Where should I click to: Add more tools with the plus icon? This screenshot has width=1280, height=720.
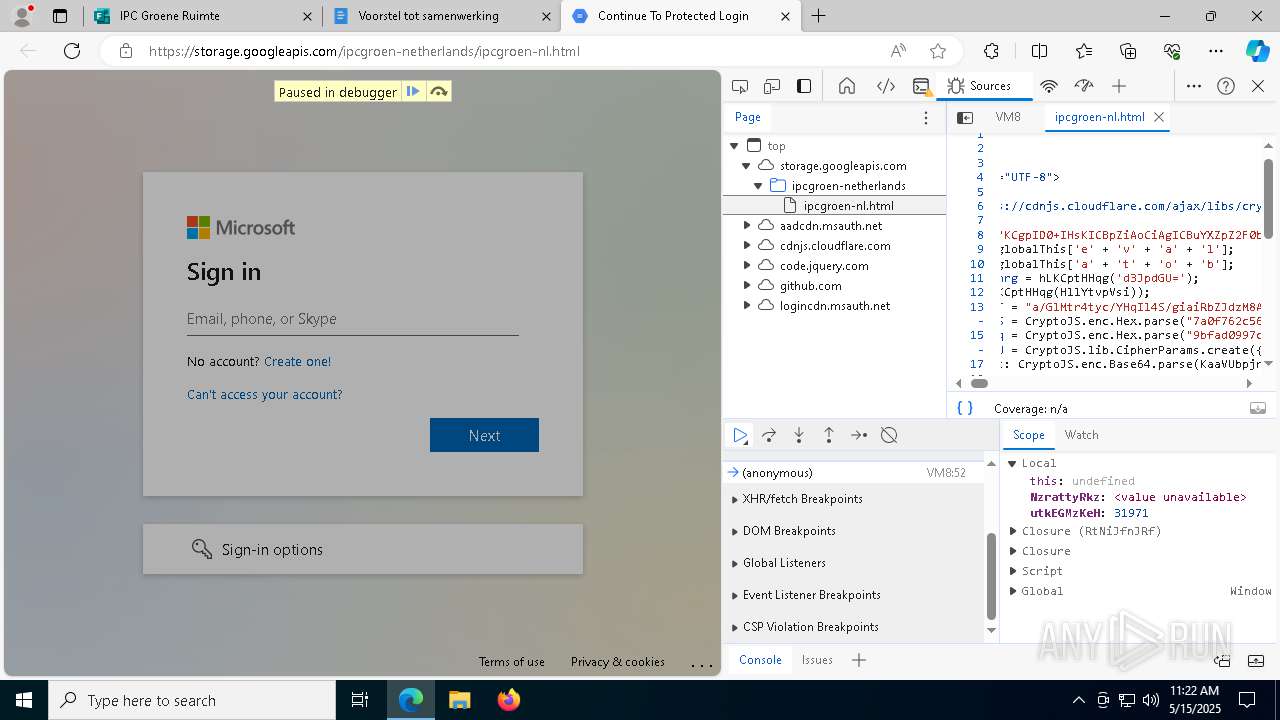(x=1119, y=86)
